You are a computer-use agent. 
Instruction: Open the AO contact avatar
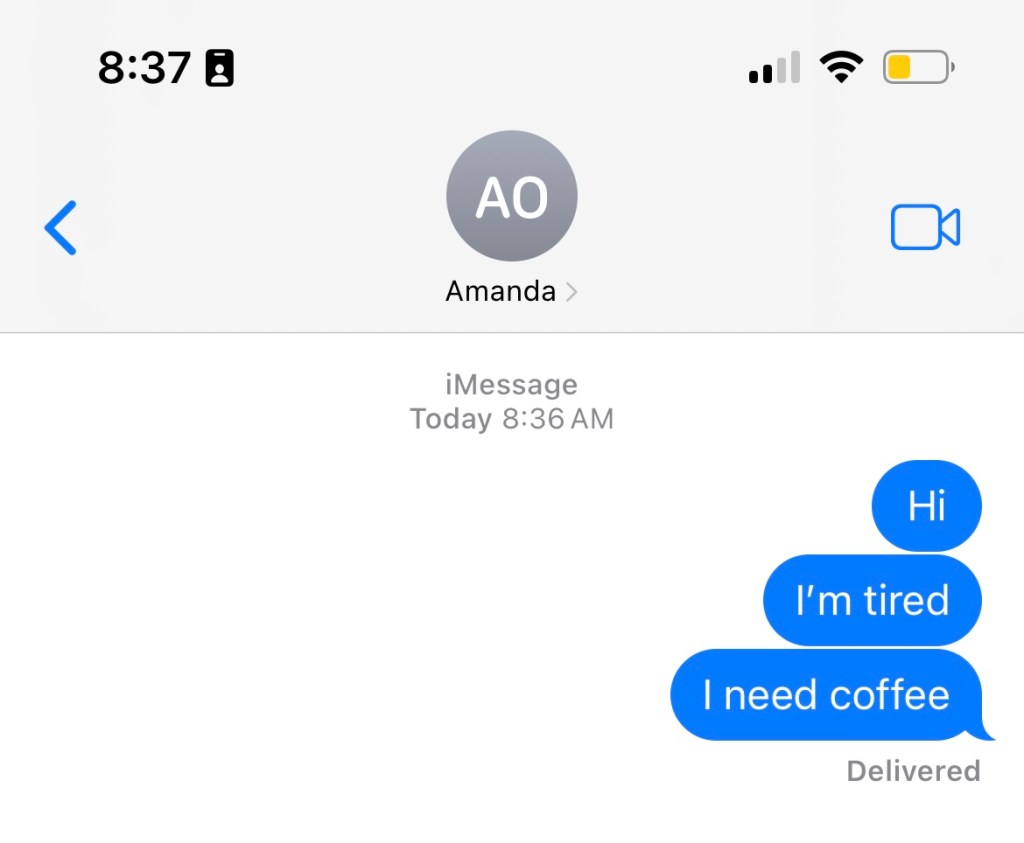pos(511,196)
